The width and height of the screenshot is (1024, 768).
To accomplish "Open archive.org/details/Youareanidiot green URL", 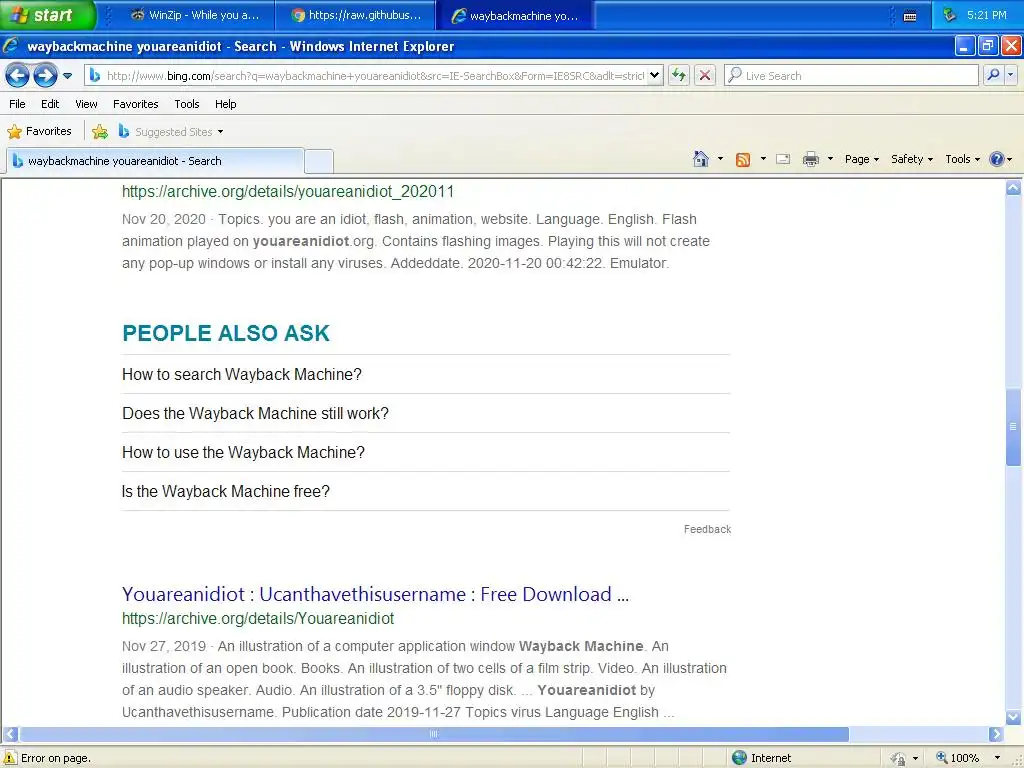I will tap(258, 618).
